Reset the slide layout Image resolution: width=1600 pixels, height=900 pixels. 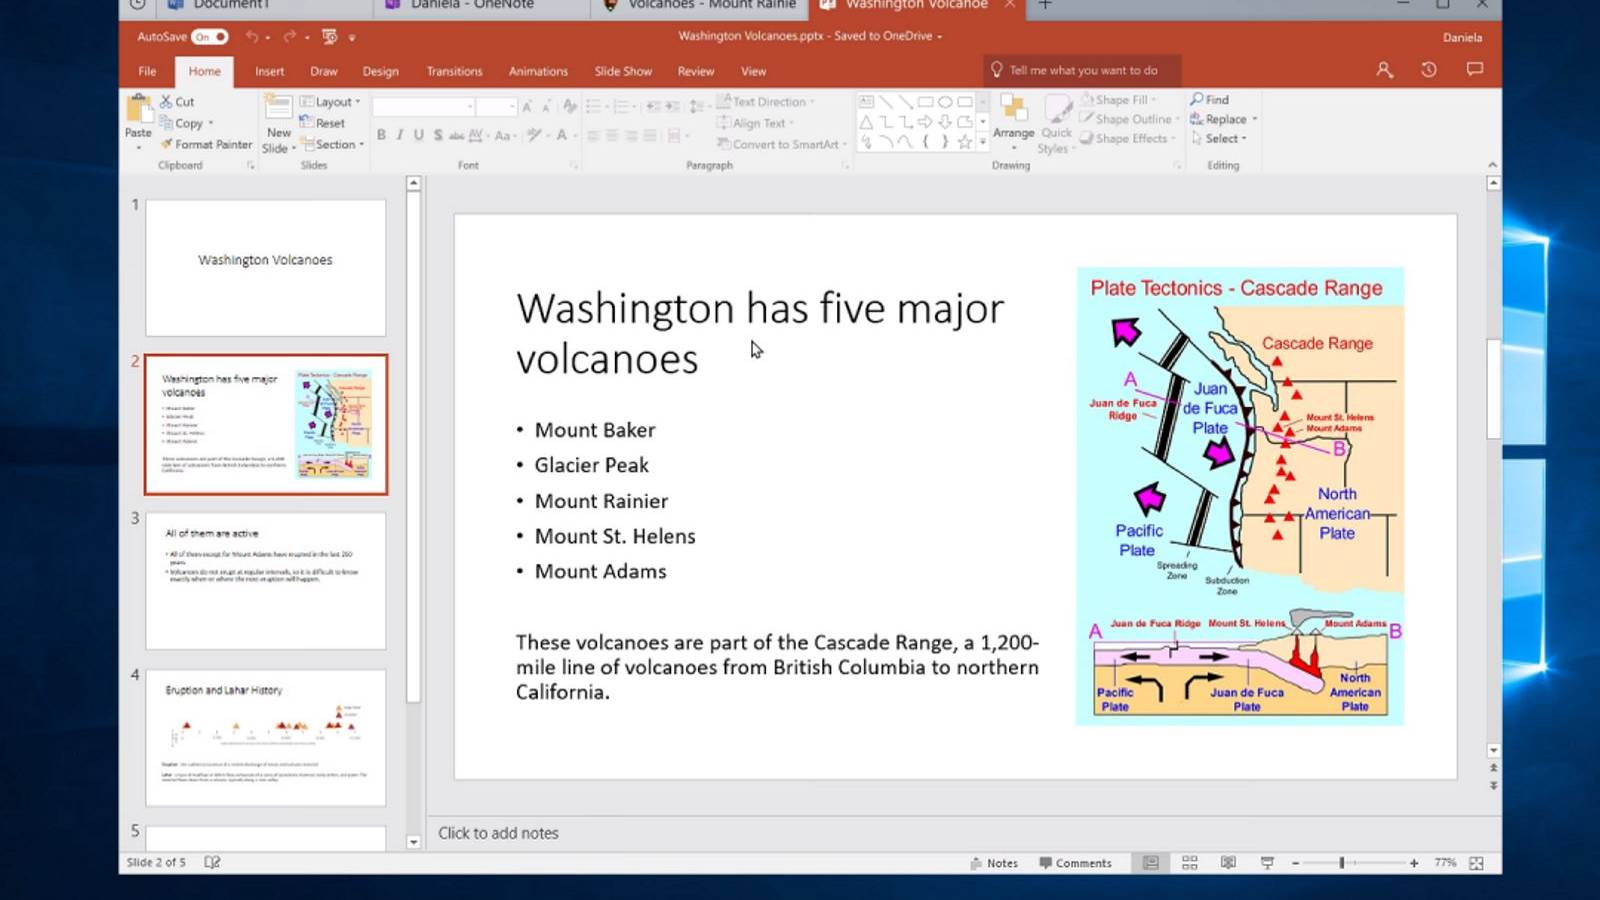click(323, 123)
